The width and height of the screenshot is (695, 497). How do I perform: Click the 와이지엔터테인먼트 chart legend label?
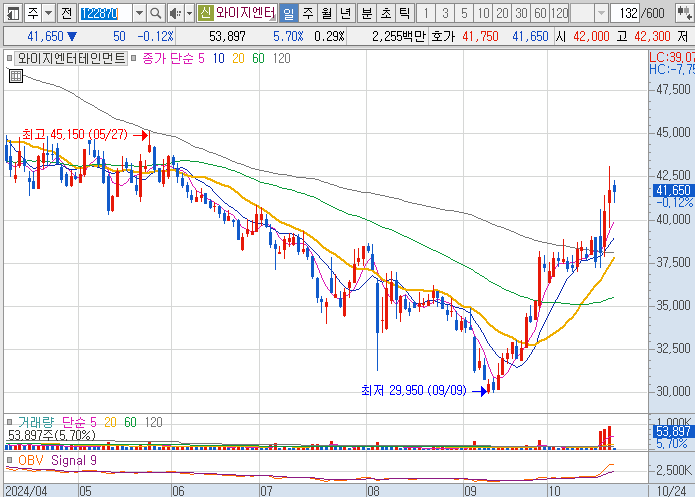71,58
